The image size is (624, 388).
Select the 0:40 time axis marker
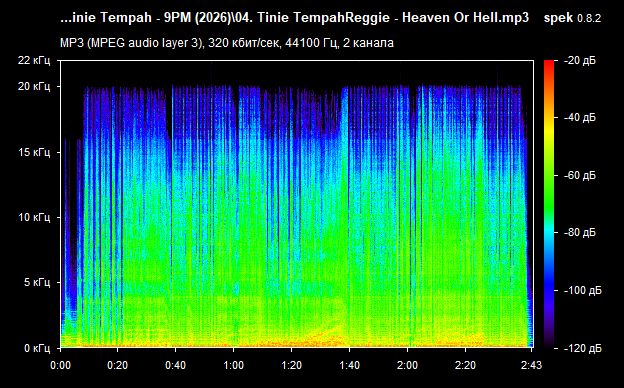tap(176, 365)
